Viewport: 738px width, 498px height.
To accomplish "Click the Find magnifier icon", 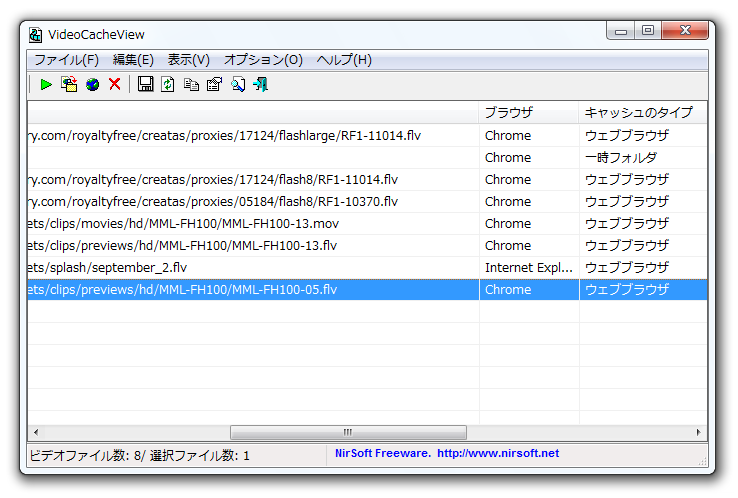I will click(238, 85).
